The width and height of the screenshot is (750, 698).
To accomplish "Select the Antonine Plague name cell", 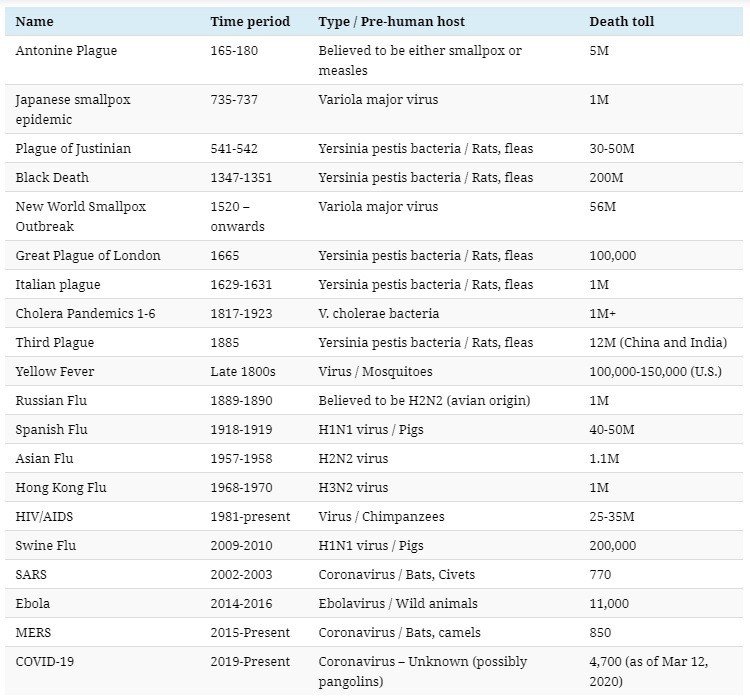I will pos(65,50).
